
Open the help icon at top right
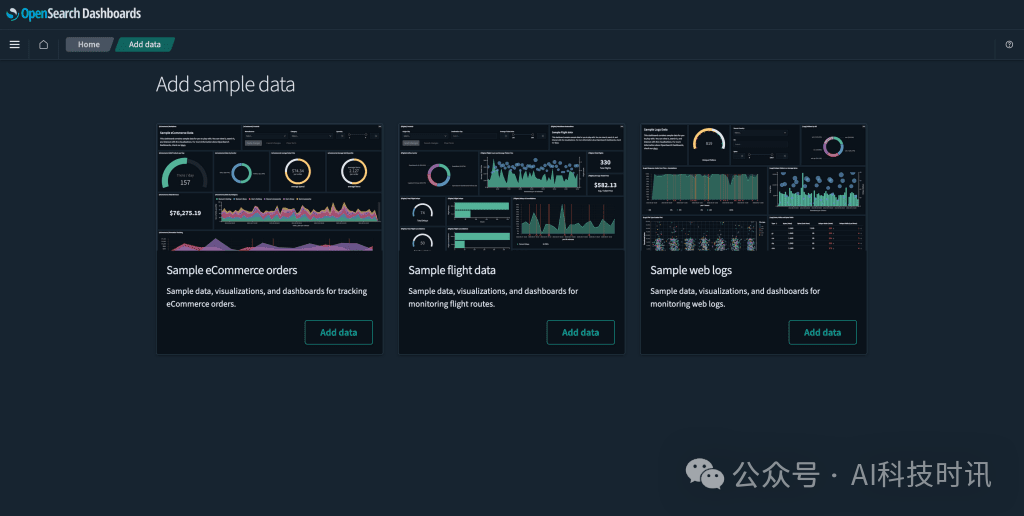[1009, 44]
